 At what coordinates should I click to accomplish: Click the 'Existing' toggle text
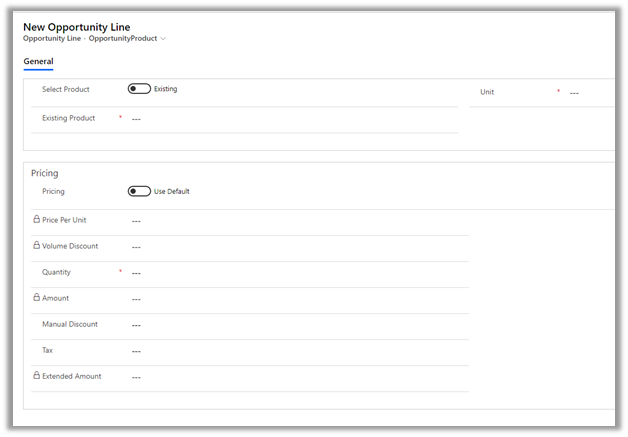point(165,89)
